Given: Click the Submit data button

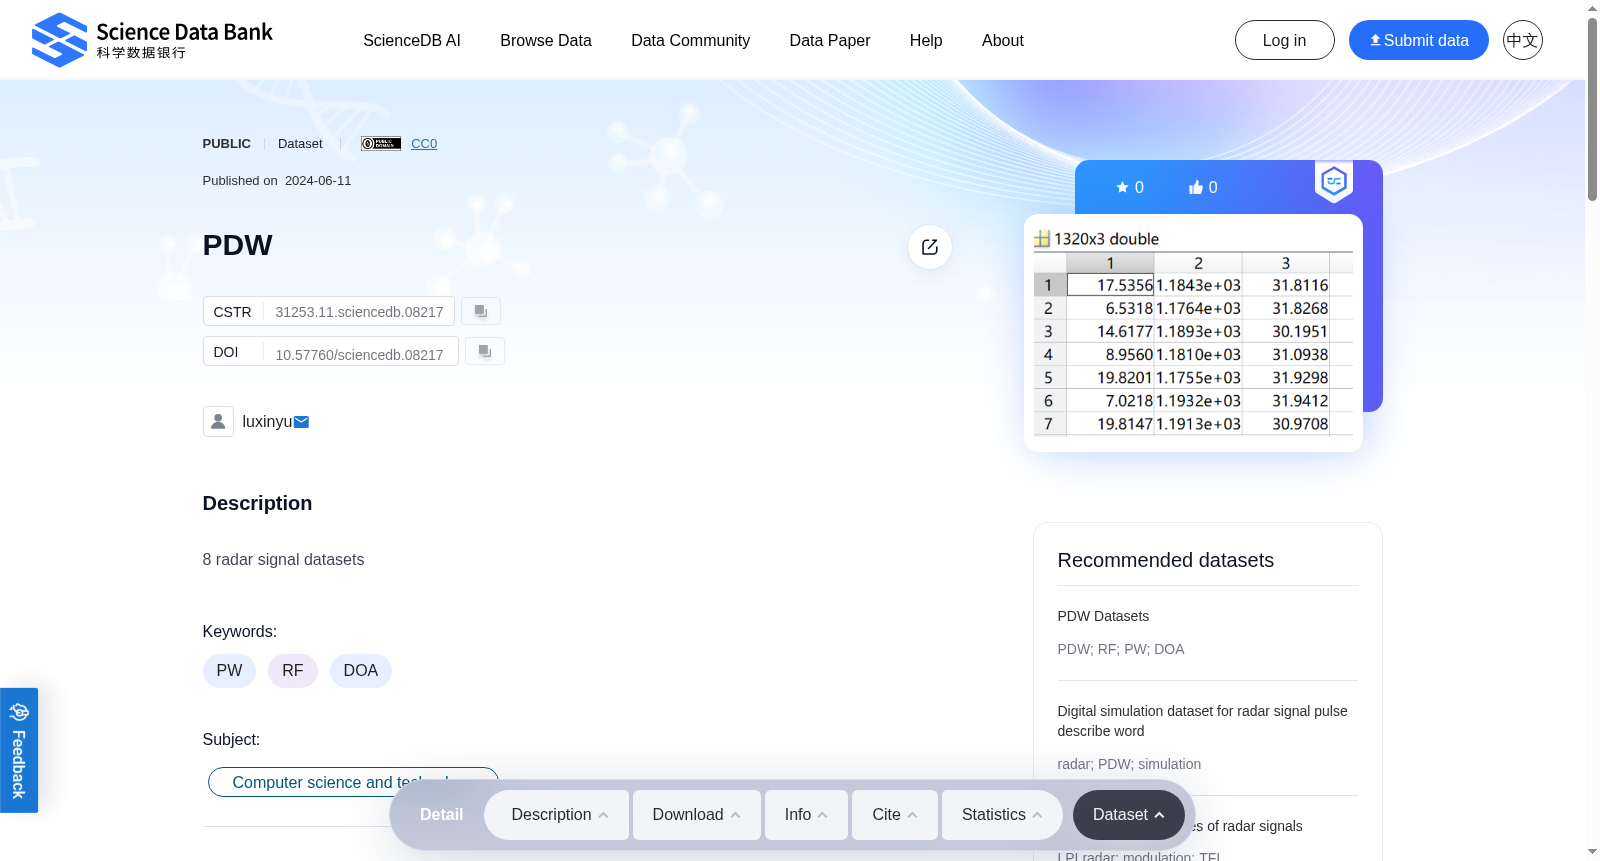Looking at the screenshot, I should tap(1419, 40).
